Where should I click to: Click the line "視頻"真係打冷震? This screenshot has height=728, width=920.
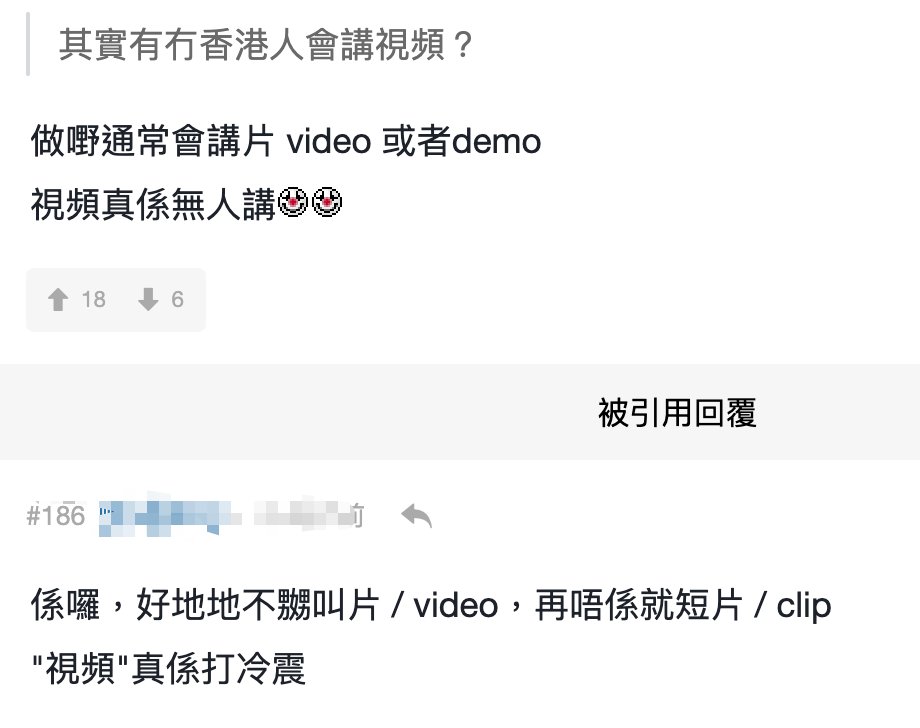tap(168, 669)
